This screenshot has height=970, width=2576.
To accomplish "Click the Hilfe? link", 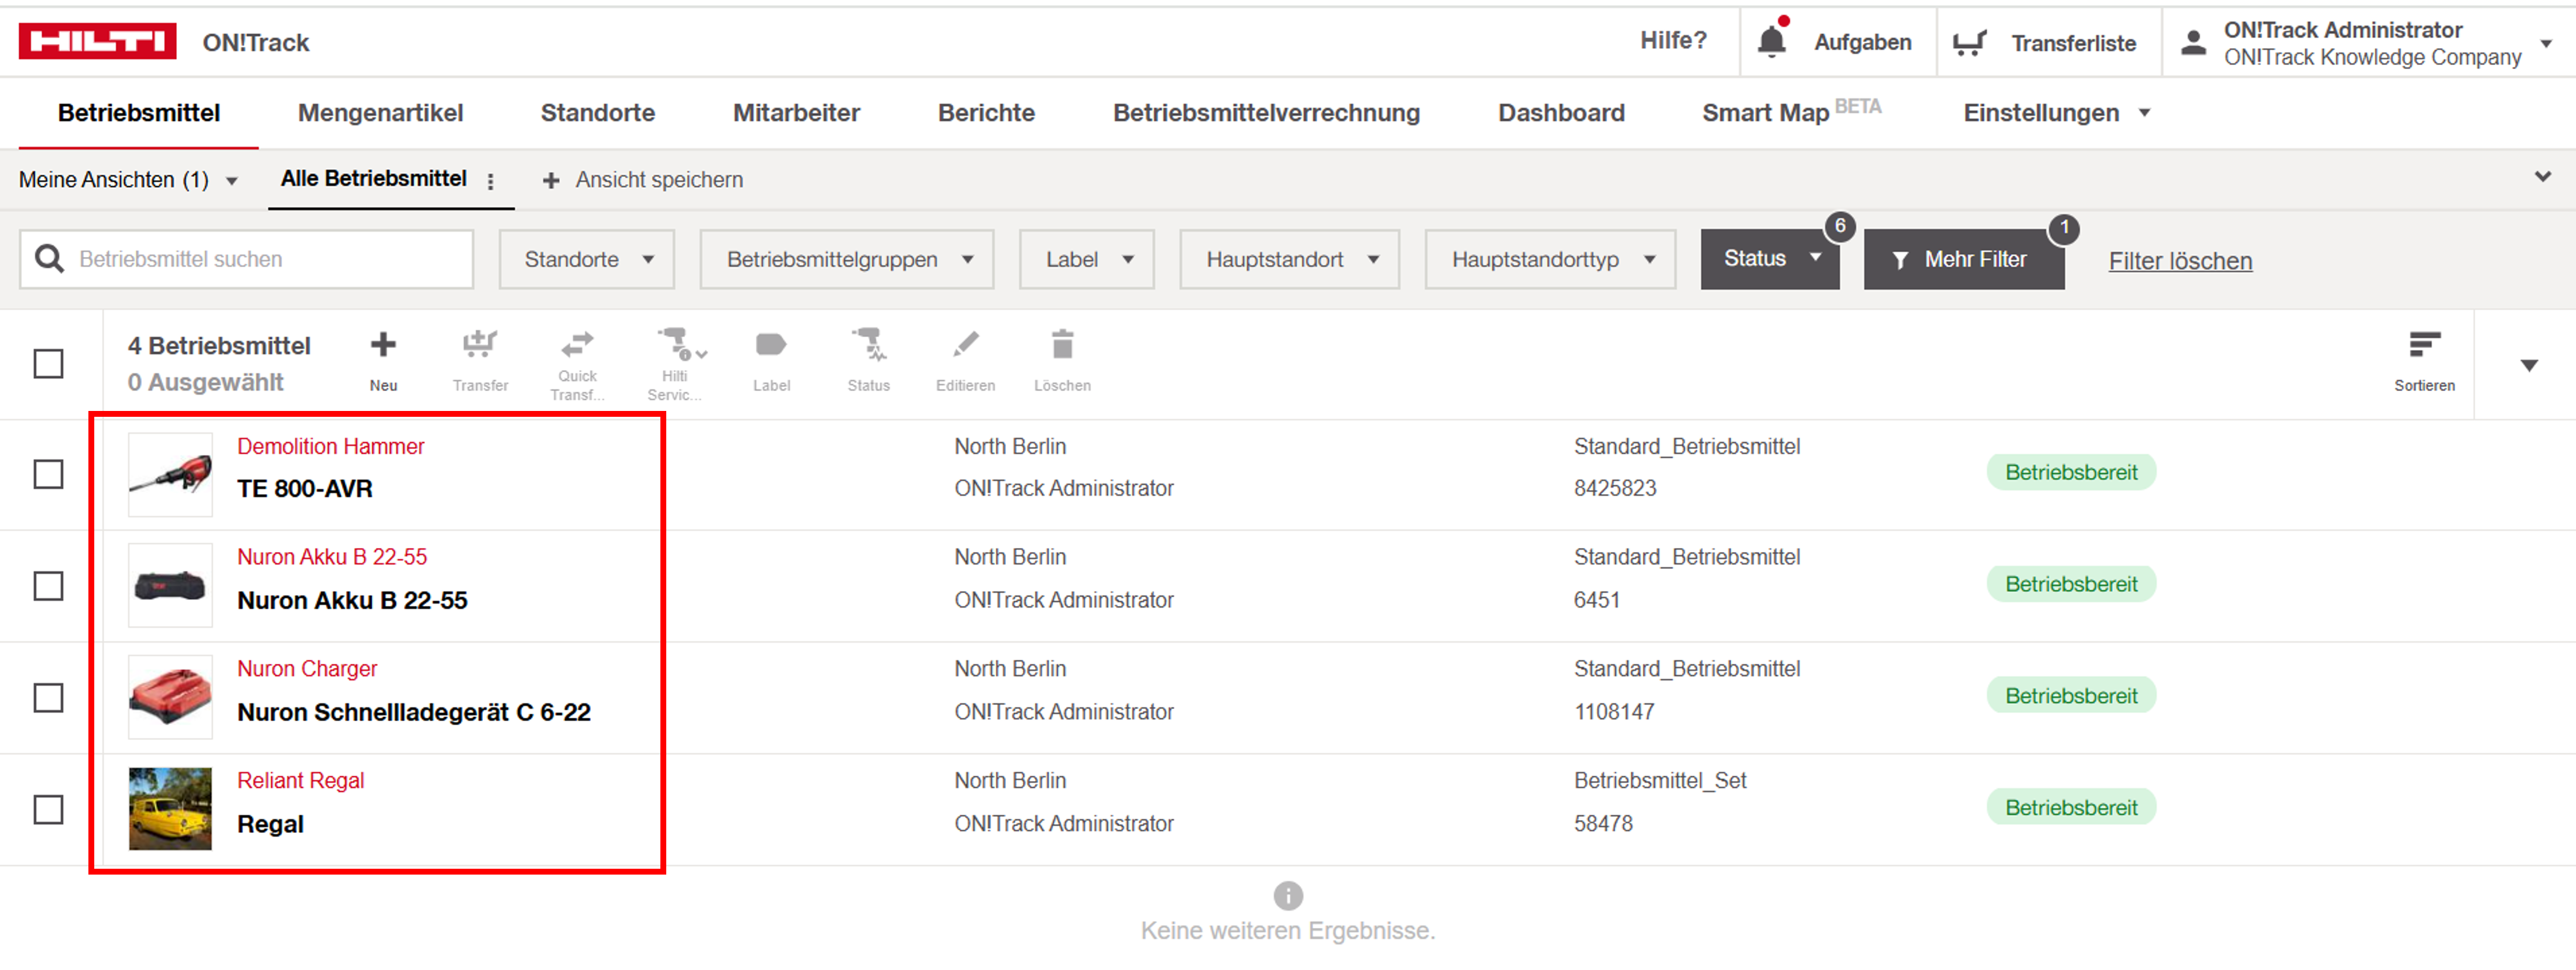I will point(1673,41).
